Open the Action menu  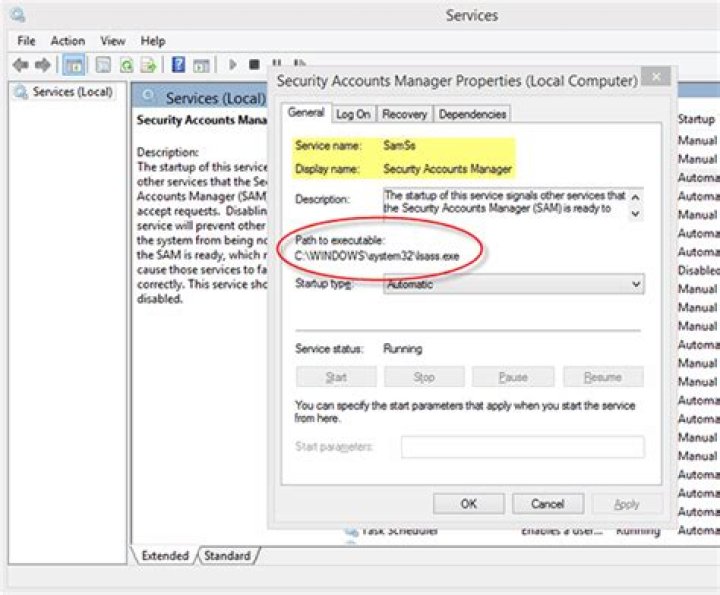pos(68,41)
